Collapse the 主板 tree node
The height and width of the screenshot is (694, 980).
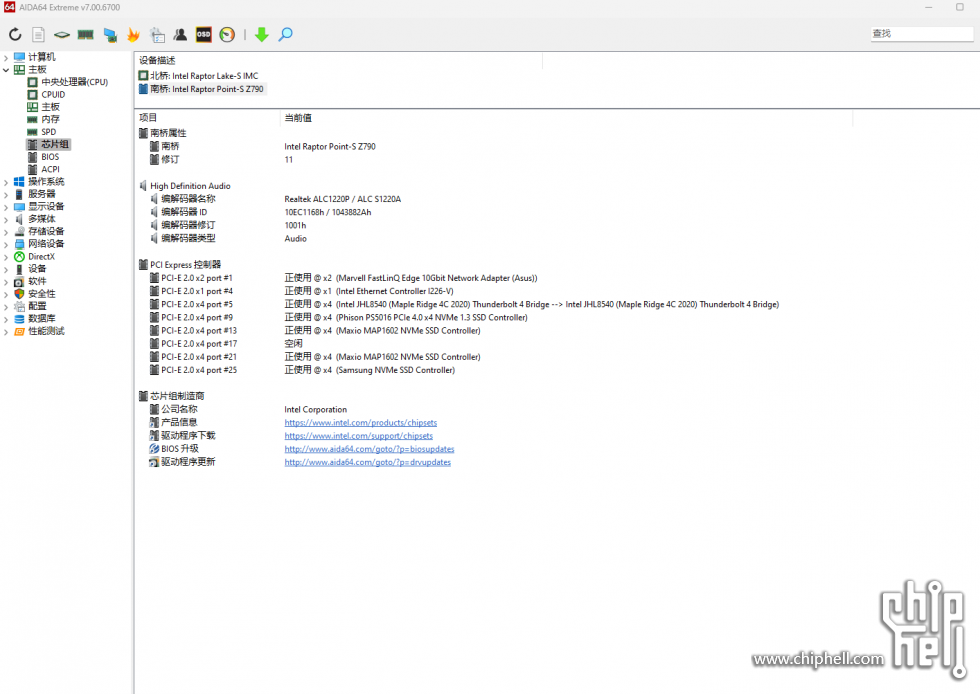tap(6, 70)
